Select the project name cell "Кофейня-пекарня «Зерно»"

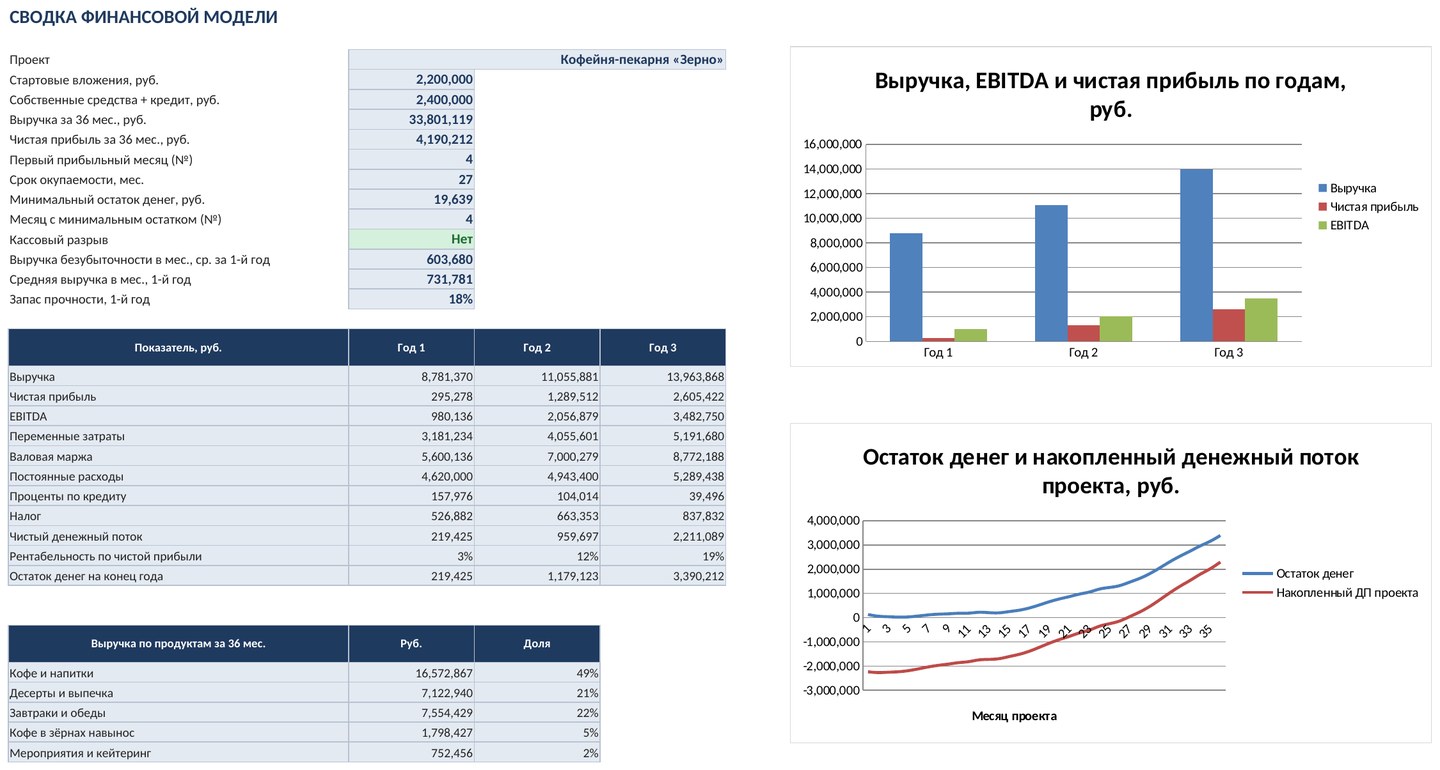coord(537,60)
